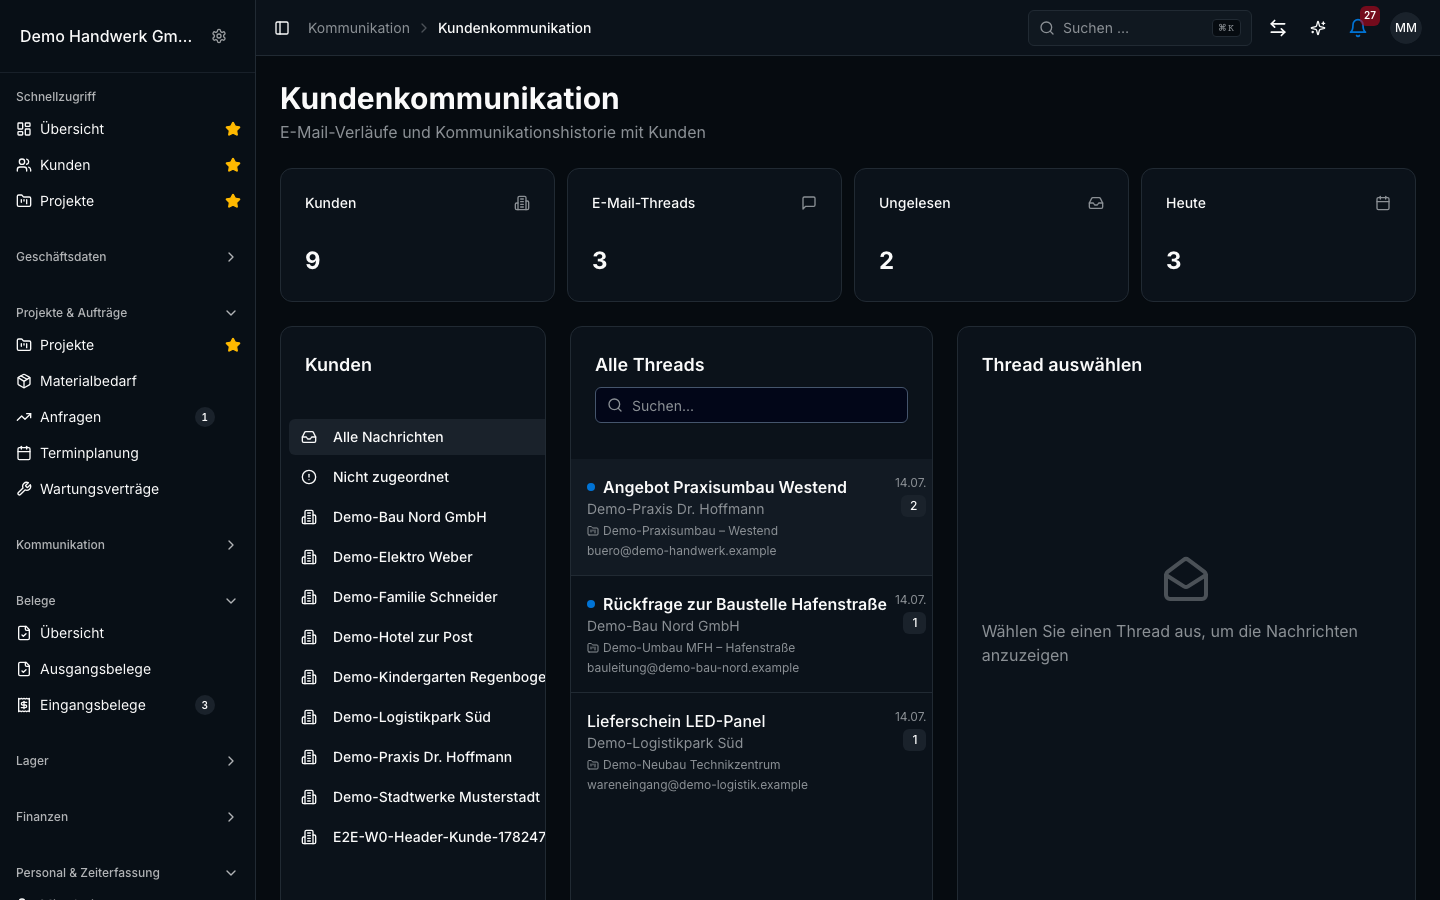Toggle favorite star on Projekte under Projekte & Aufträge
The image size is (1440, 900).
(x=233, y=345)
